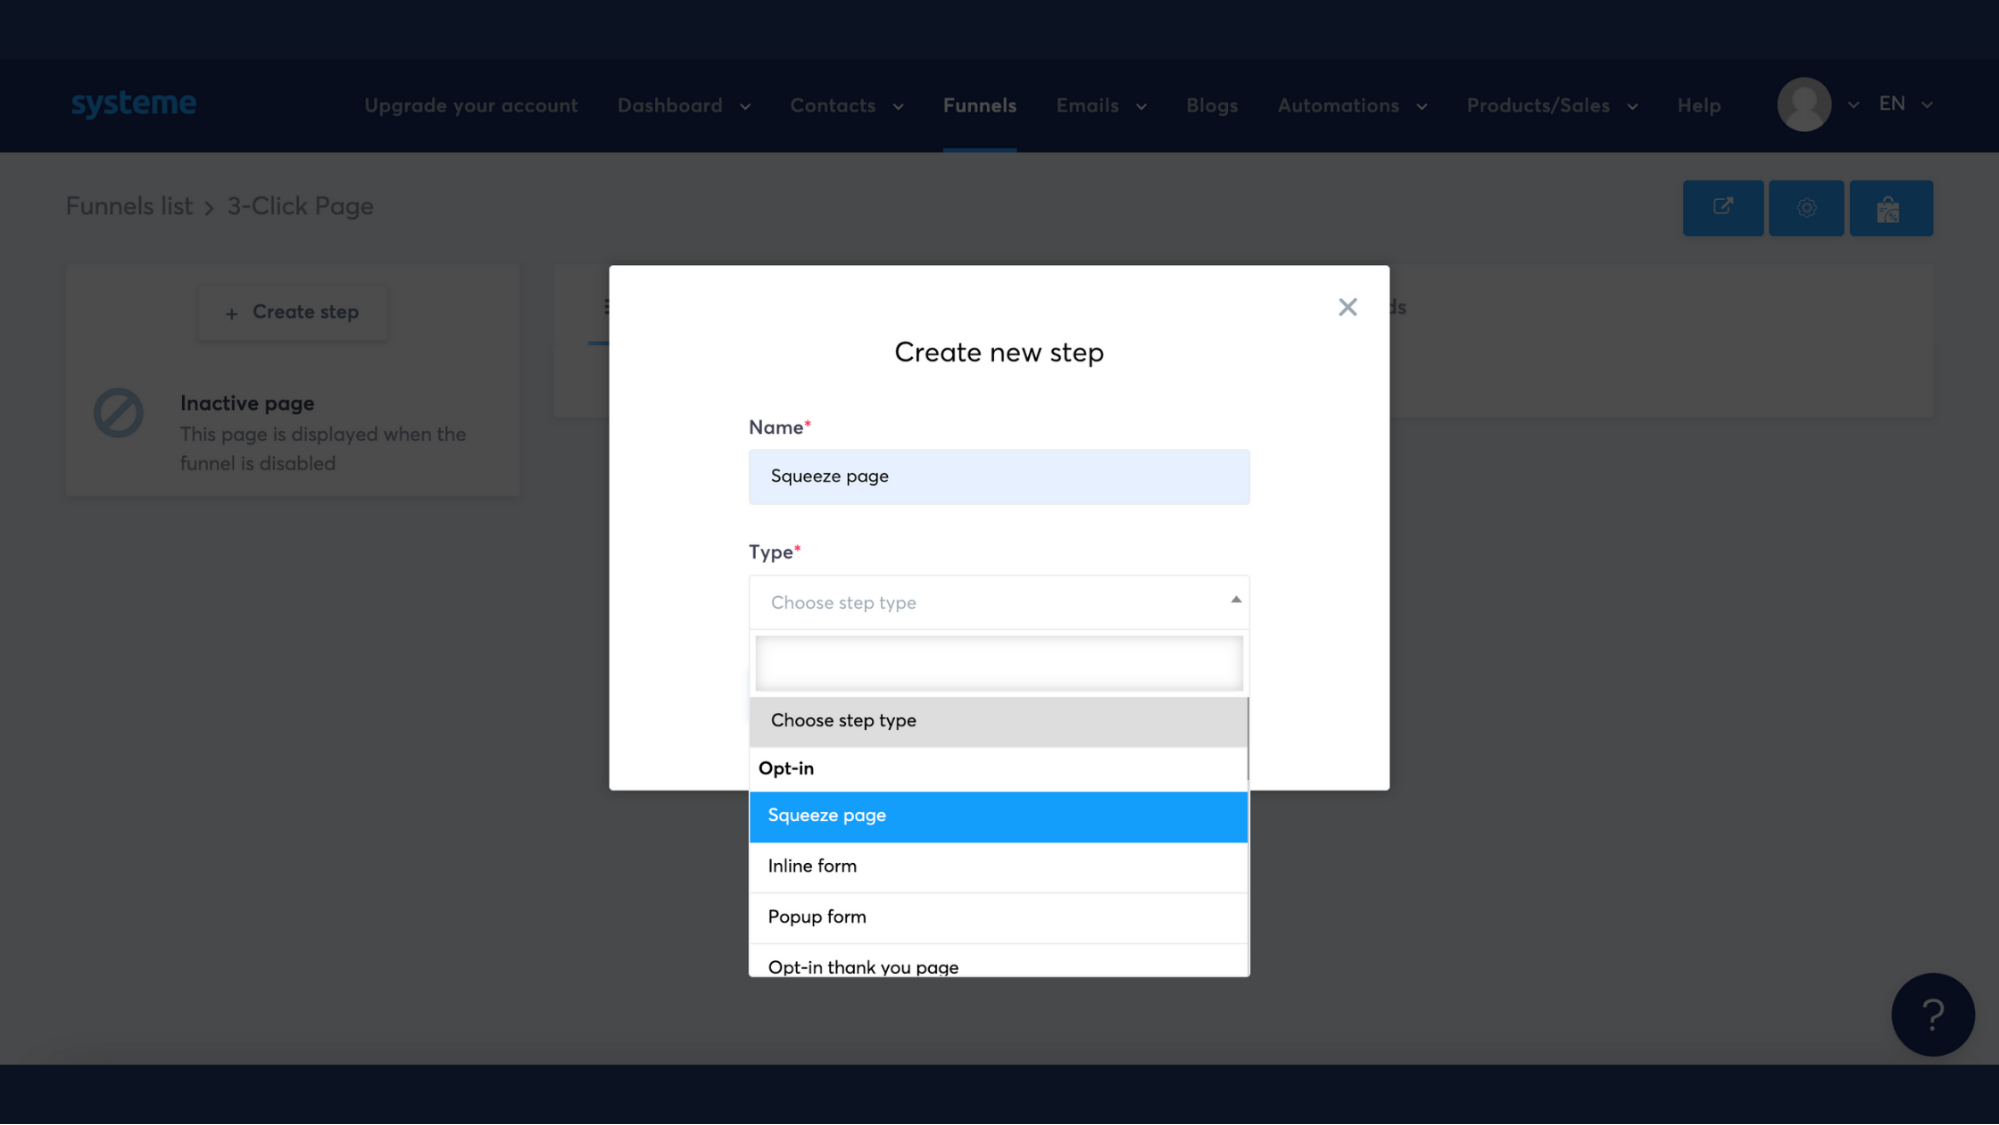Open the Contacts menu

pyautogui.click(x=832, y=105)
